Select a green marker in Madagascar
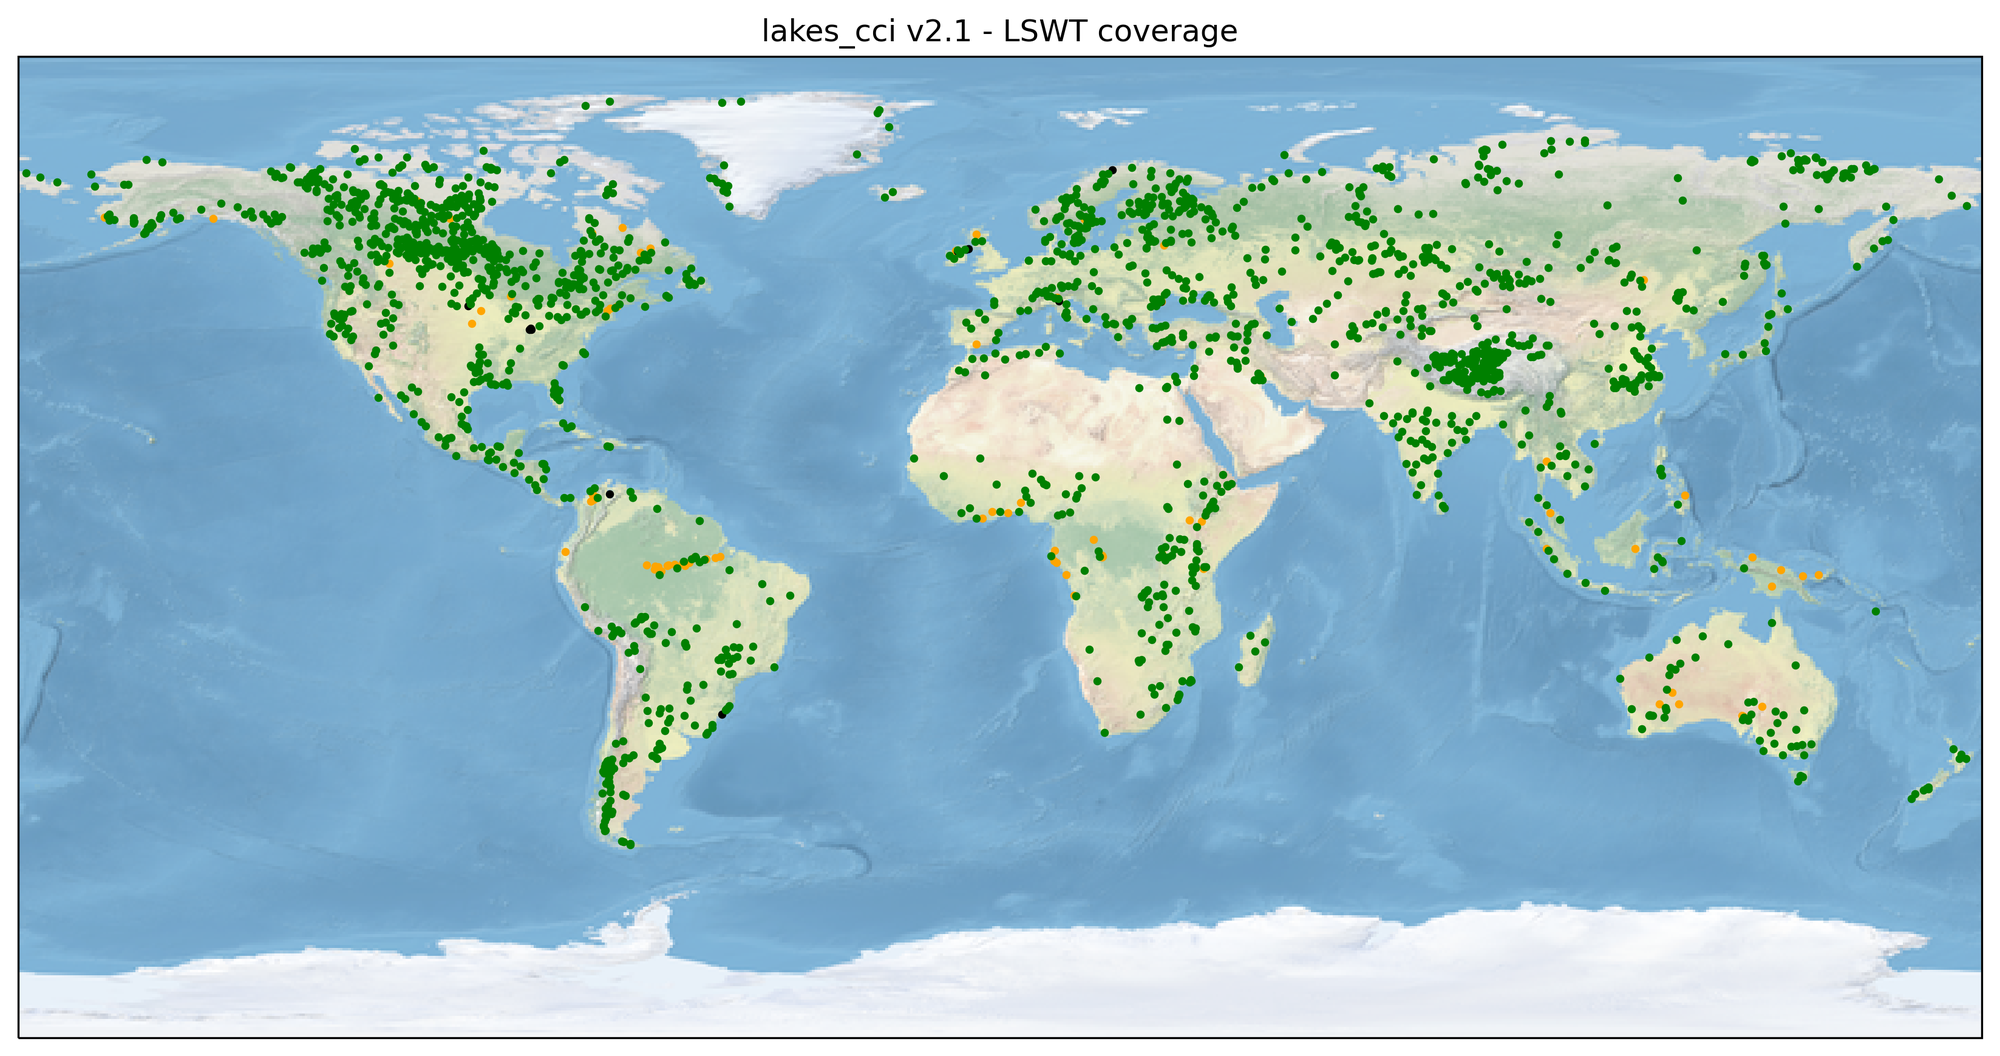This screenshot has height=1056, width=2000. (x=1256, y=650)
